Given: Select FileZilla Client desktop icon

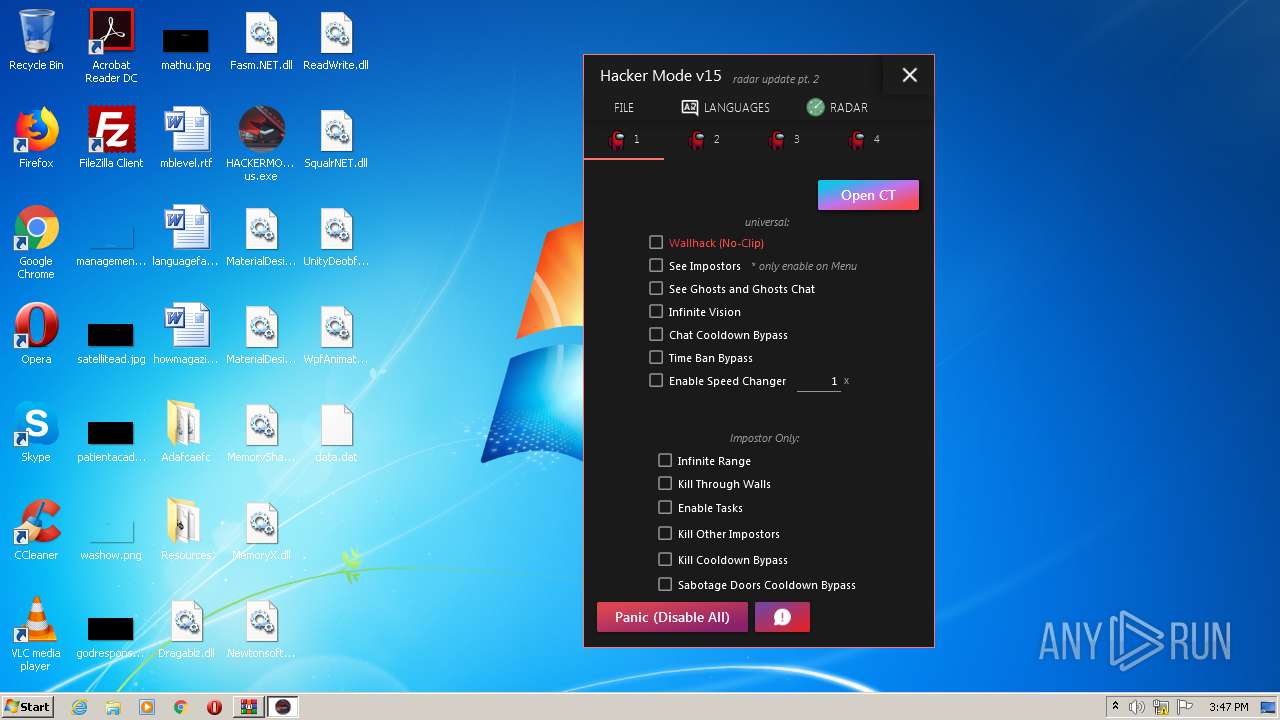Looking at the screenshot, I should (111, 138).
